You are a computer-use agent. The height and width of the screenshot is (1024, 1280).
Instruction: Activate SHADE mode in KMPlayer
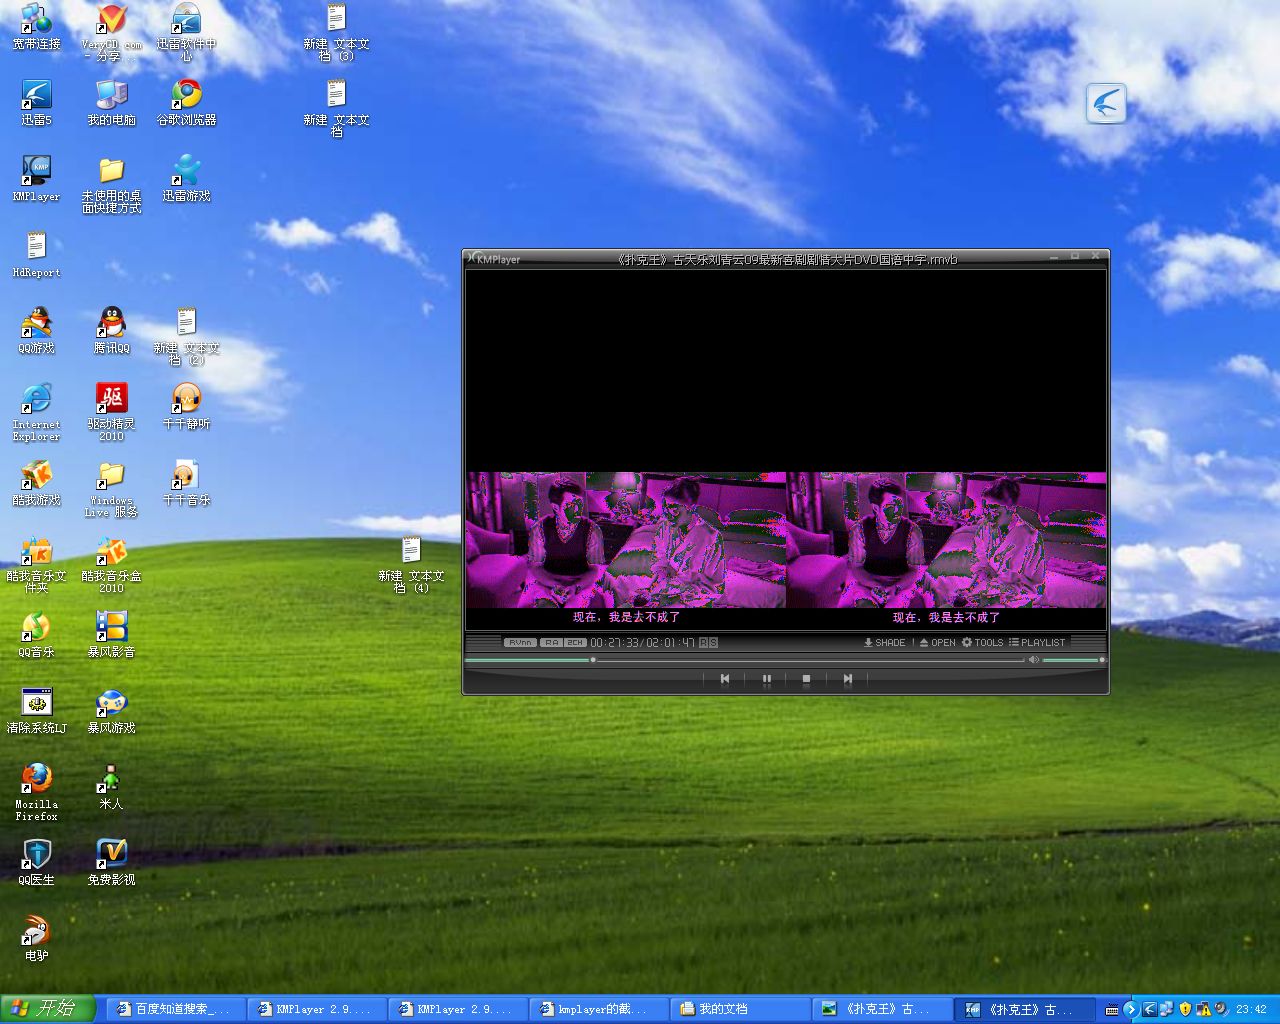click(x=884, y=643)
